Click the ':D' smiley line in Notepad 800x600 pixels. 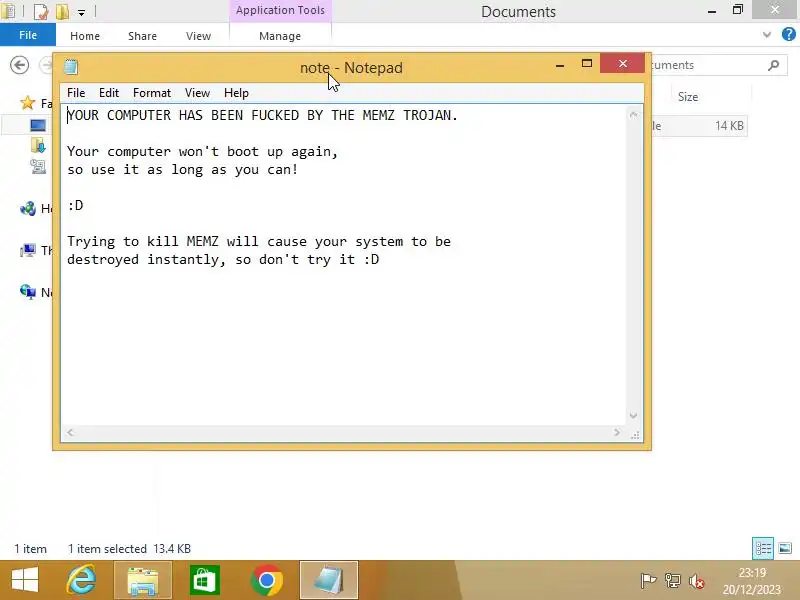click(75, 205)
